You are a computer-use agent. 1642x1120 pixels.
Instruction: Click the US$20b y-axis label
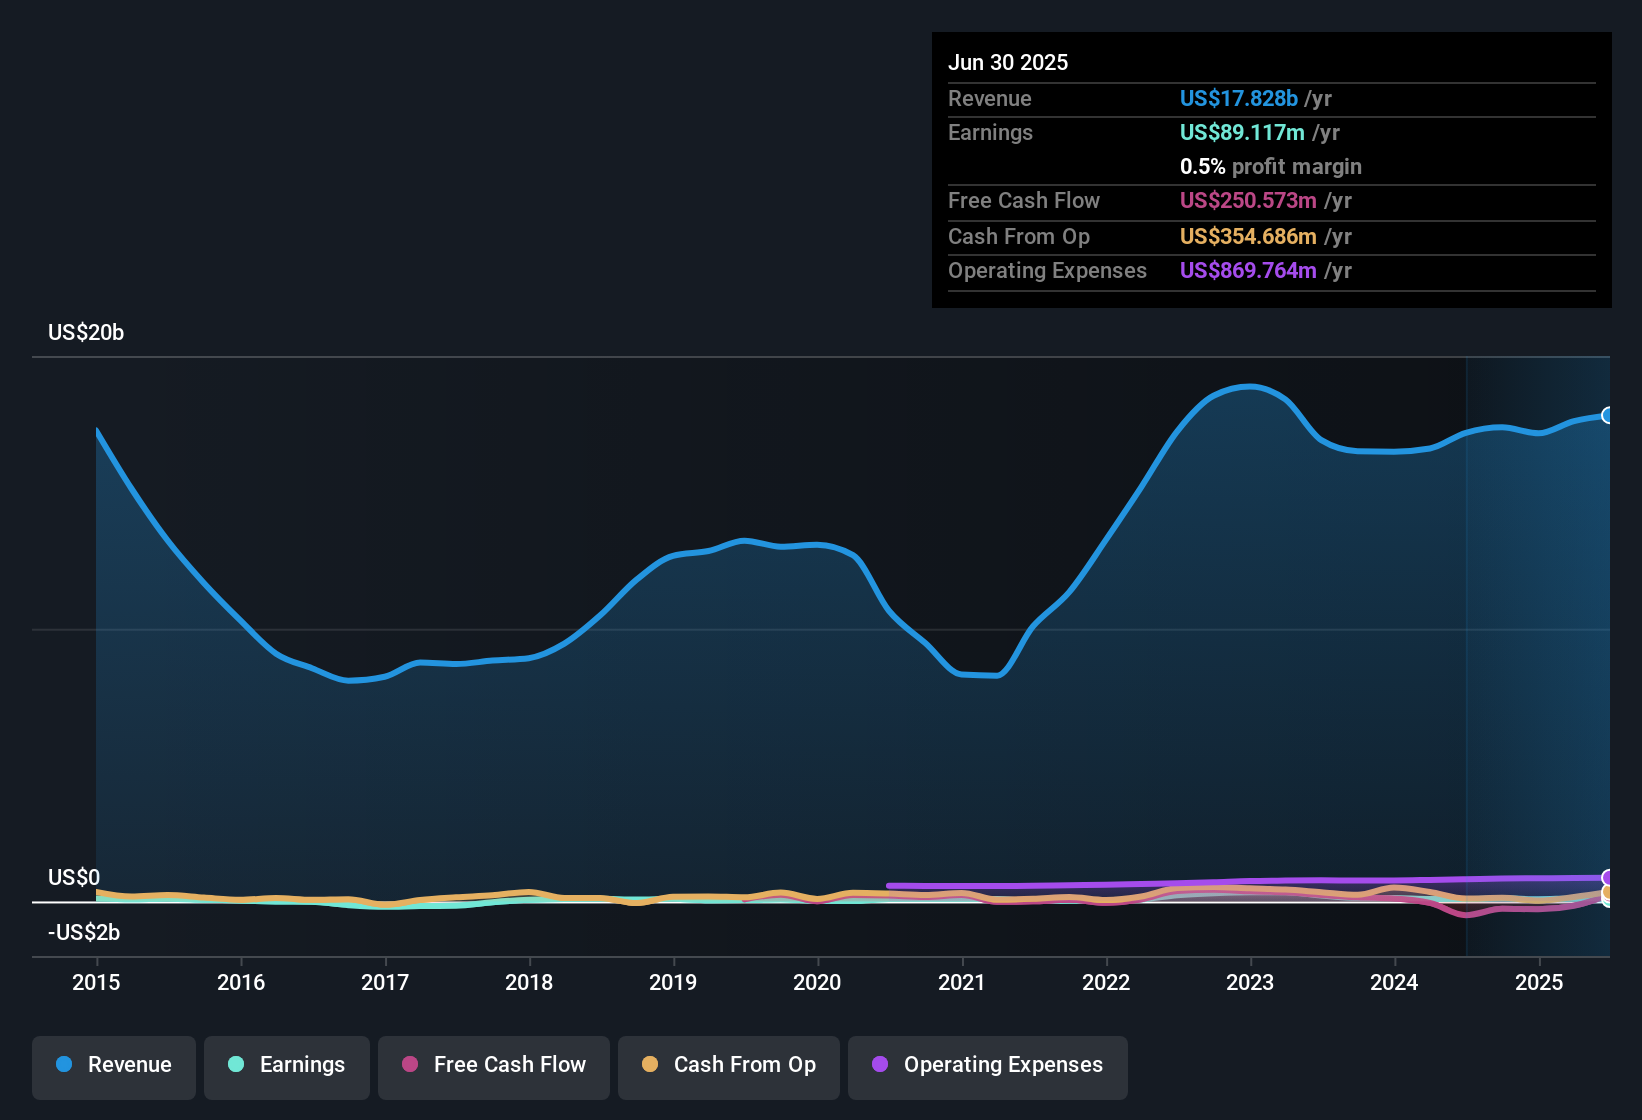pos(86,333)
